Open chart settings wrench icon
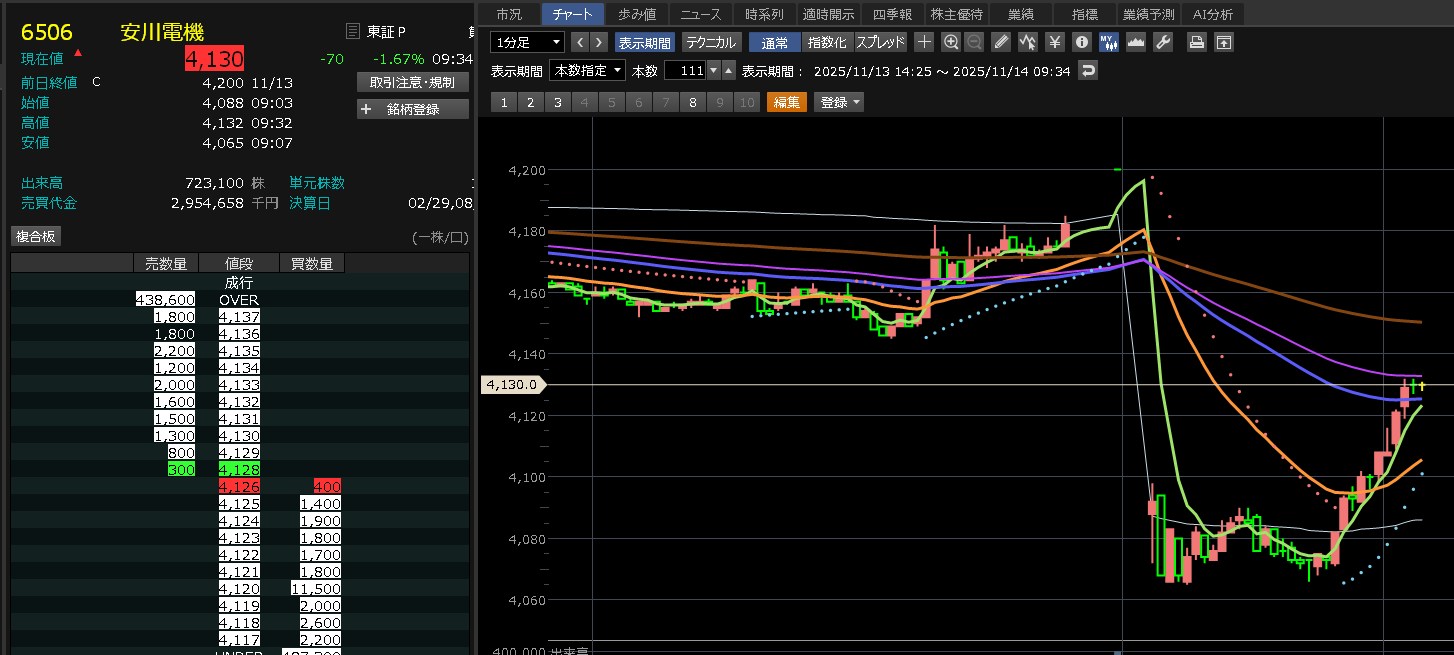Screen dimensions: 1454x655 (x=1162, y=42)
